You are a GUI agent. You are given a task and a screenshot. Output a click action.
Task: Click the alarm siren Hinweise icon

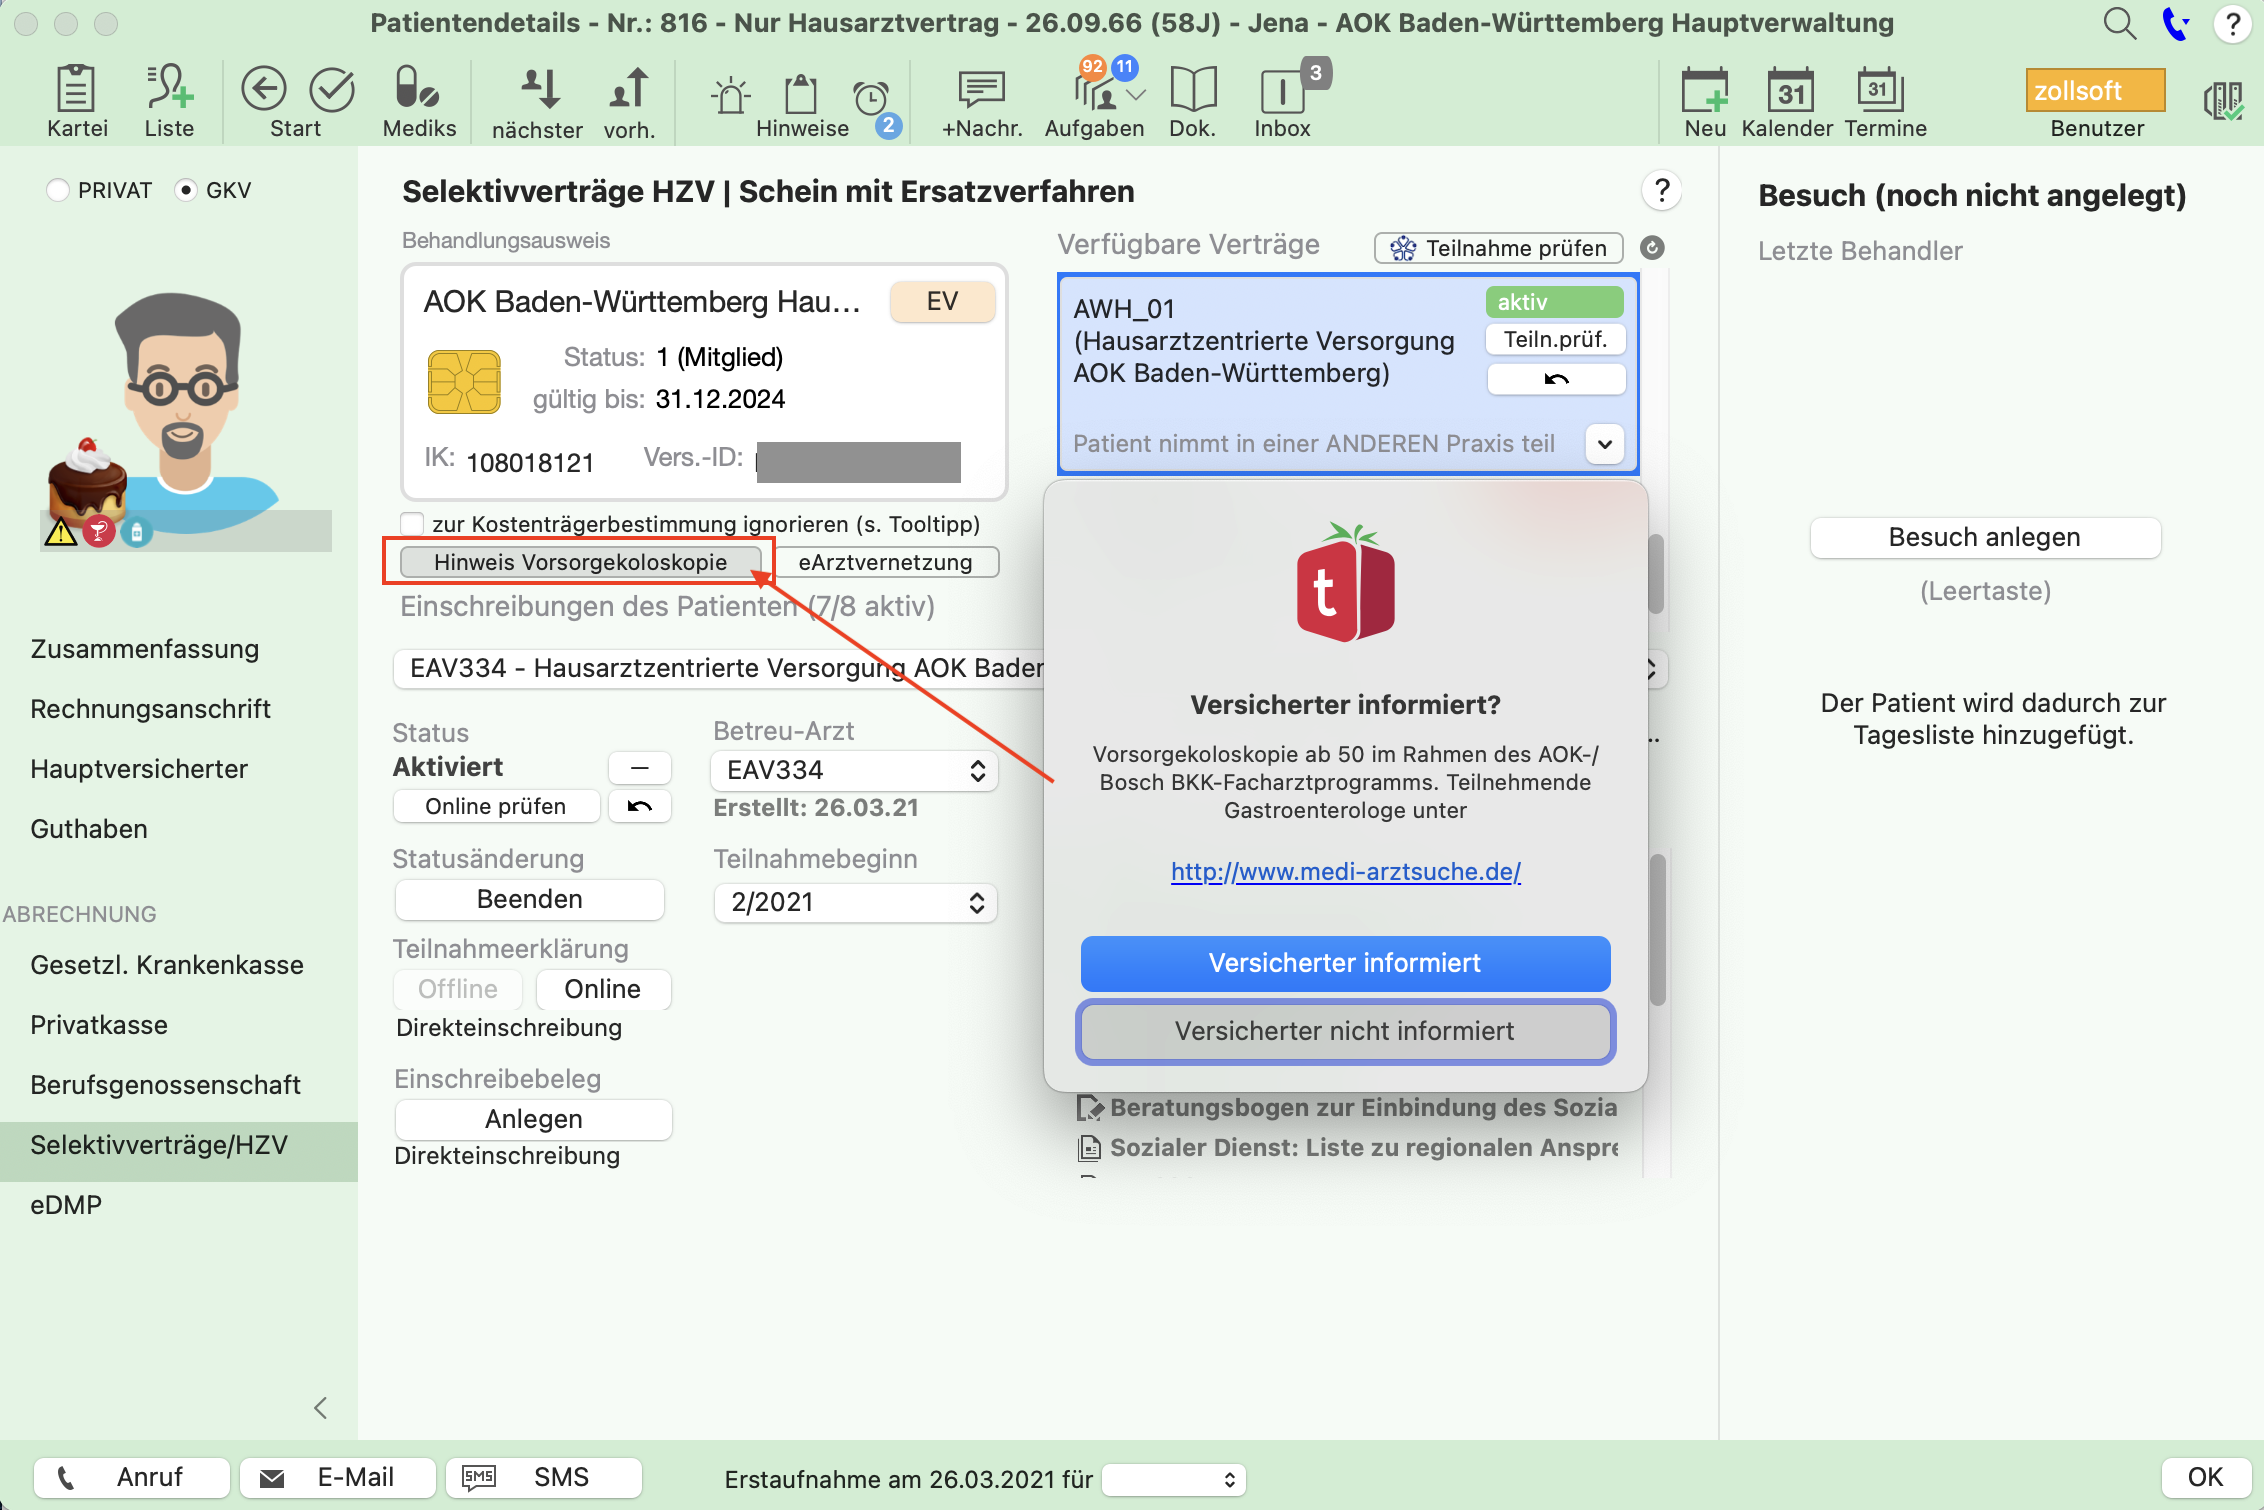(x=731, y=96)
